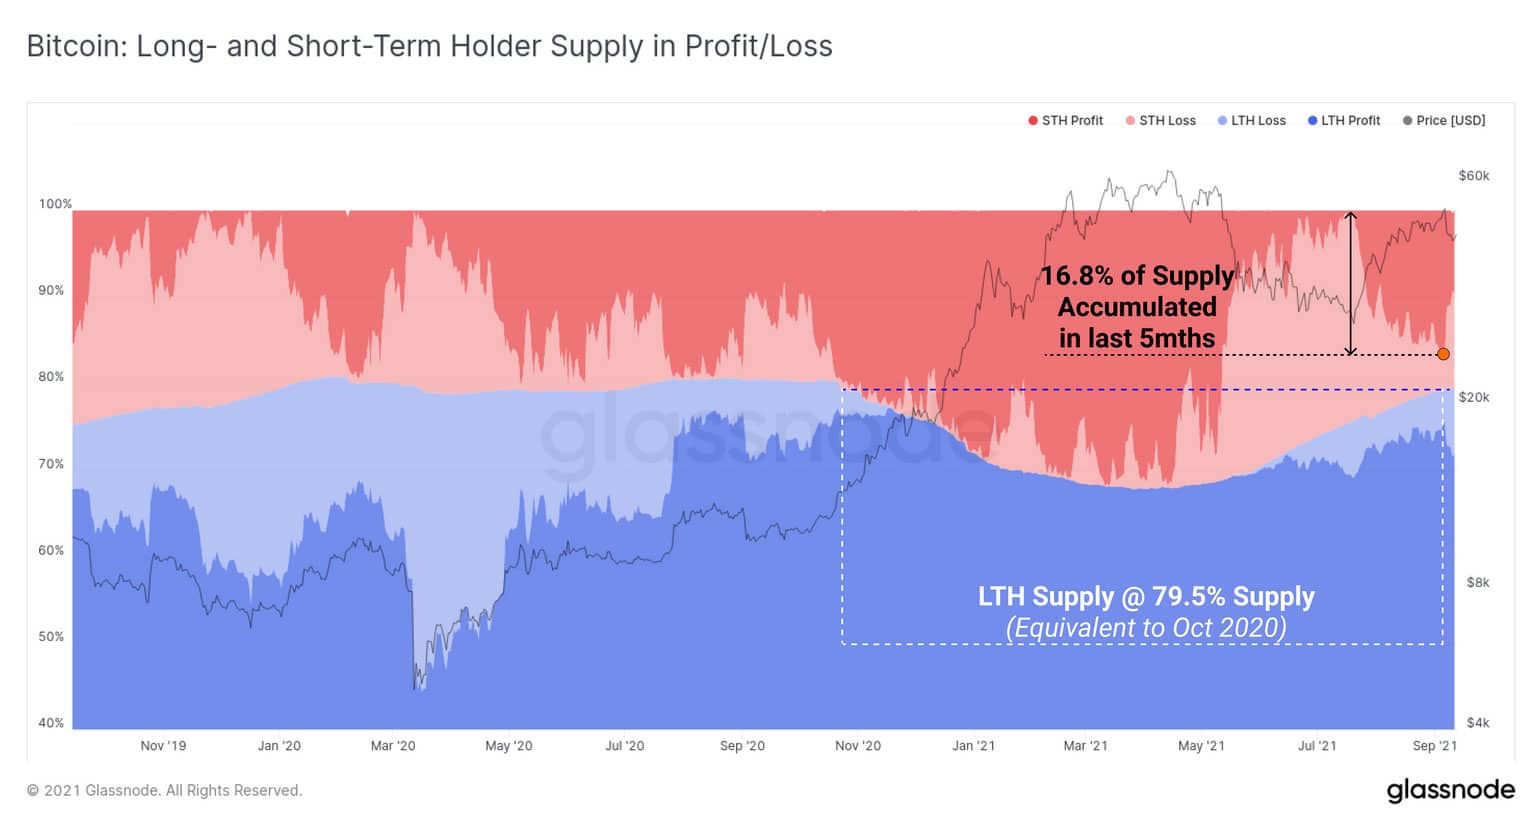Viewport: 1530px width, 814px height.
Task: Click the Equivalent to Oct 2020 text
Action: [x=1146, y=628]
